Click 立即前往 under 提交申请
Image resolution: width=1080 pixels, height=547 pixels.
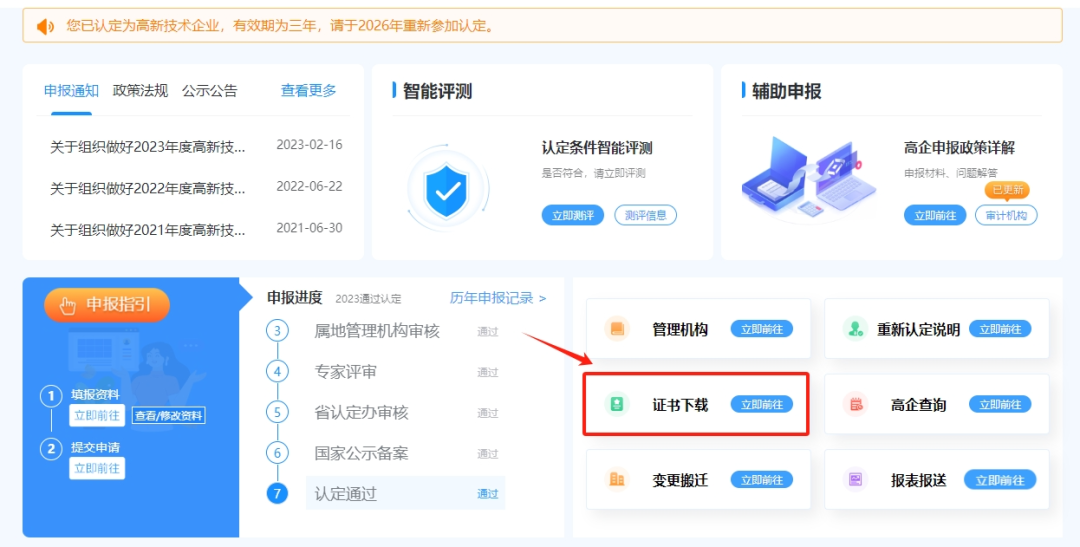click(x=97, y=468)
